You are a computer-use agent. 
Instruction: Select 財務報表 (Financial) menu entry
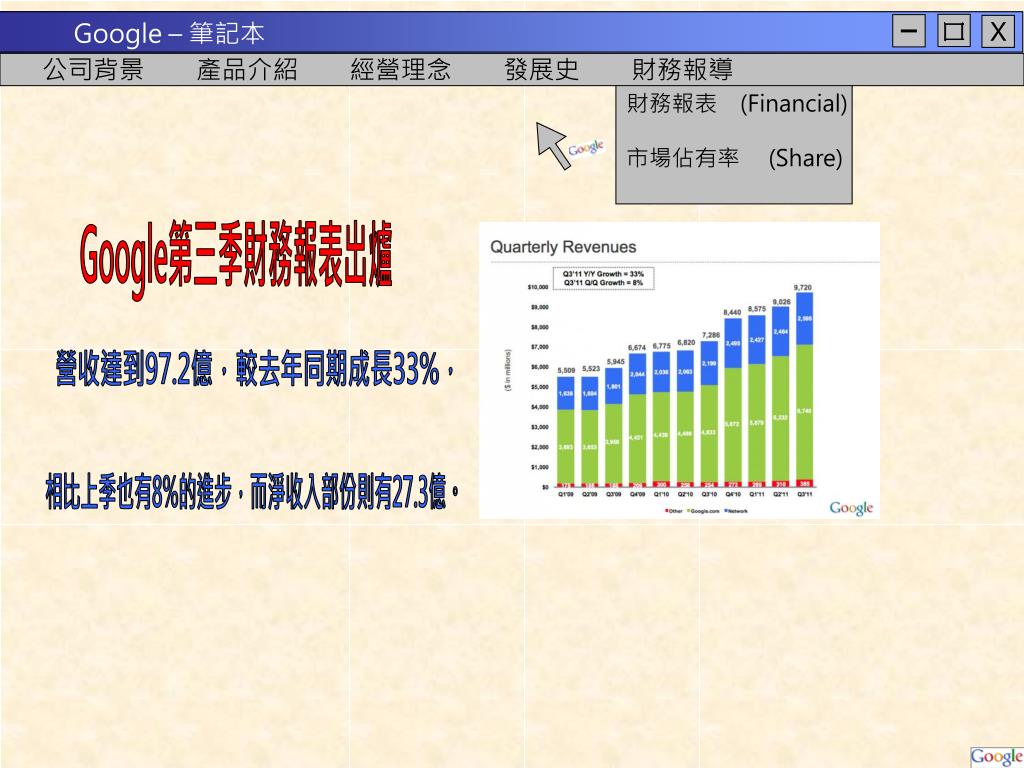pos(737,103)
